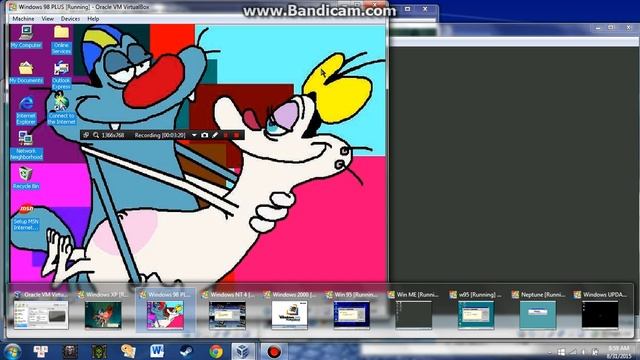Select the Internet Explorer desktop icon
Image resolution: width=640 pixels, height=360 pixels.
26,110
